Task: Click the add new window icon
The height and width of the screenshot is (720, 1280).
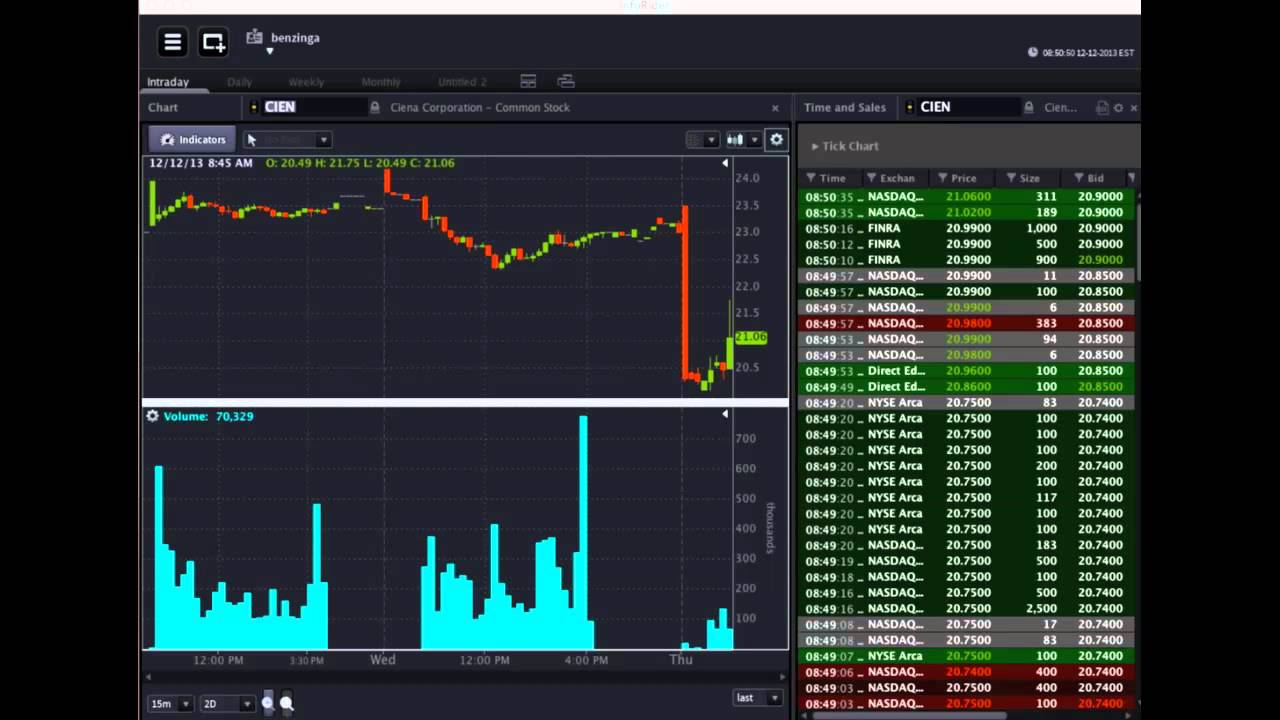Action: click(x=213, y=42)
